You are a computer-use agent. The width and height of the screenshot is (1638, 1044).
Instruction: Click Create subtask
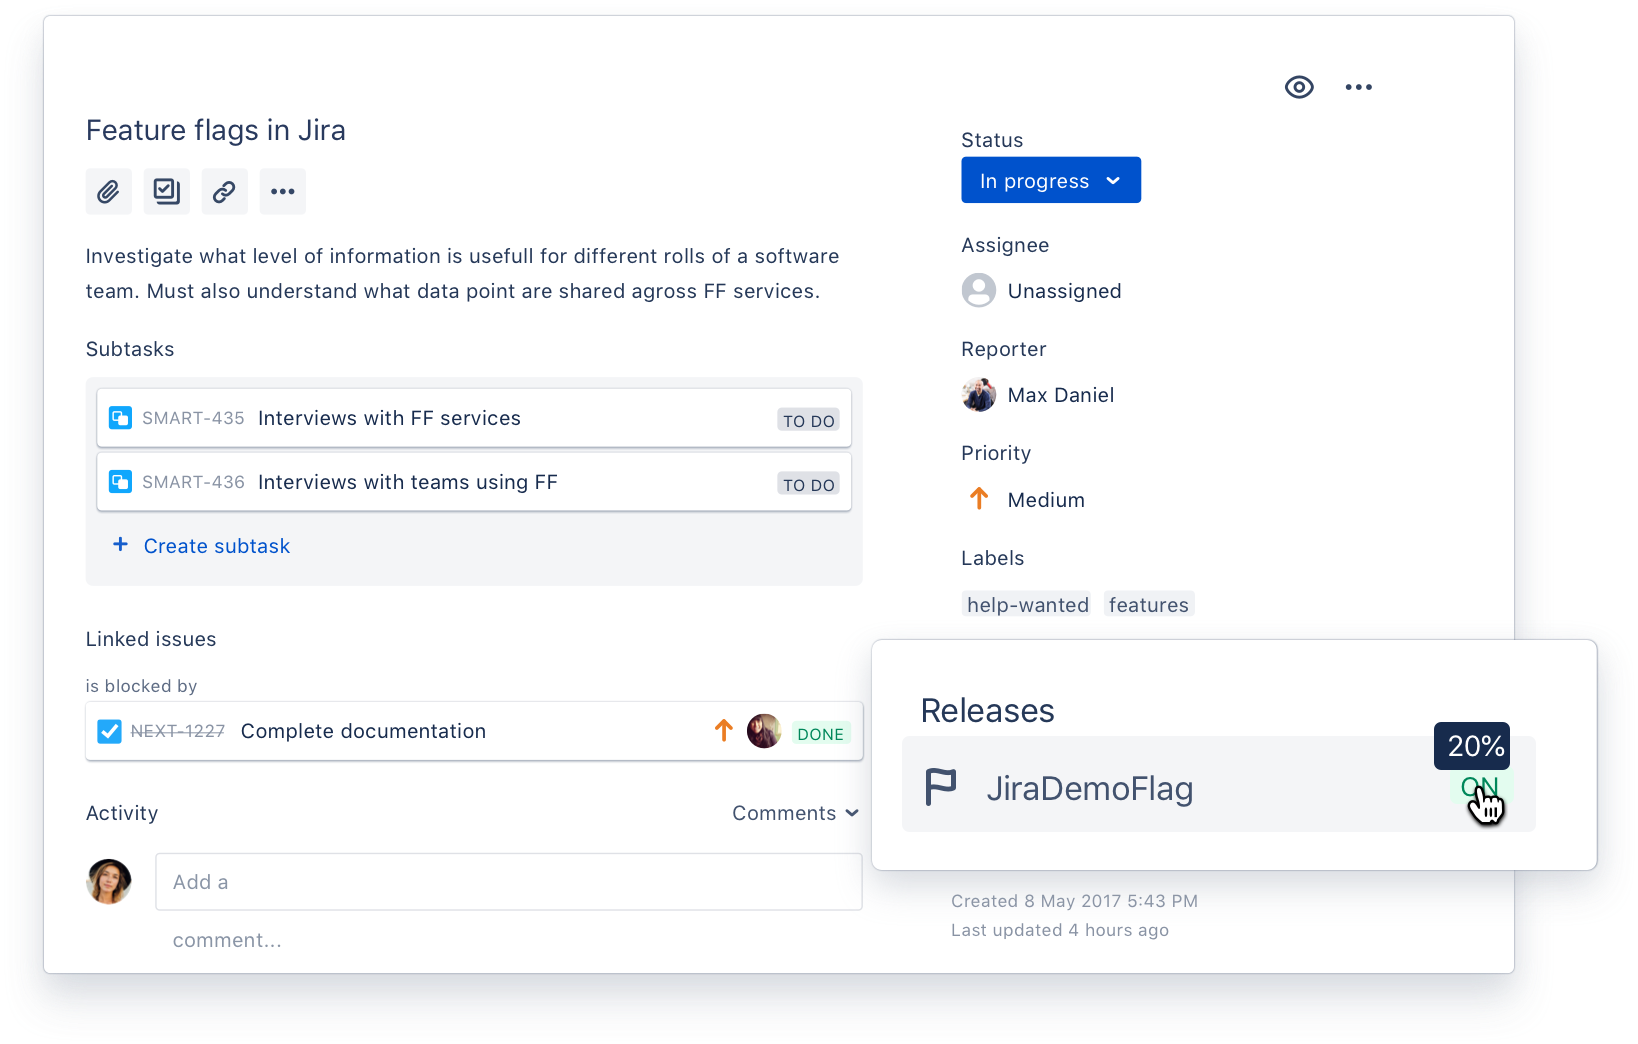pyautogui.click(x=216, y=546)
